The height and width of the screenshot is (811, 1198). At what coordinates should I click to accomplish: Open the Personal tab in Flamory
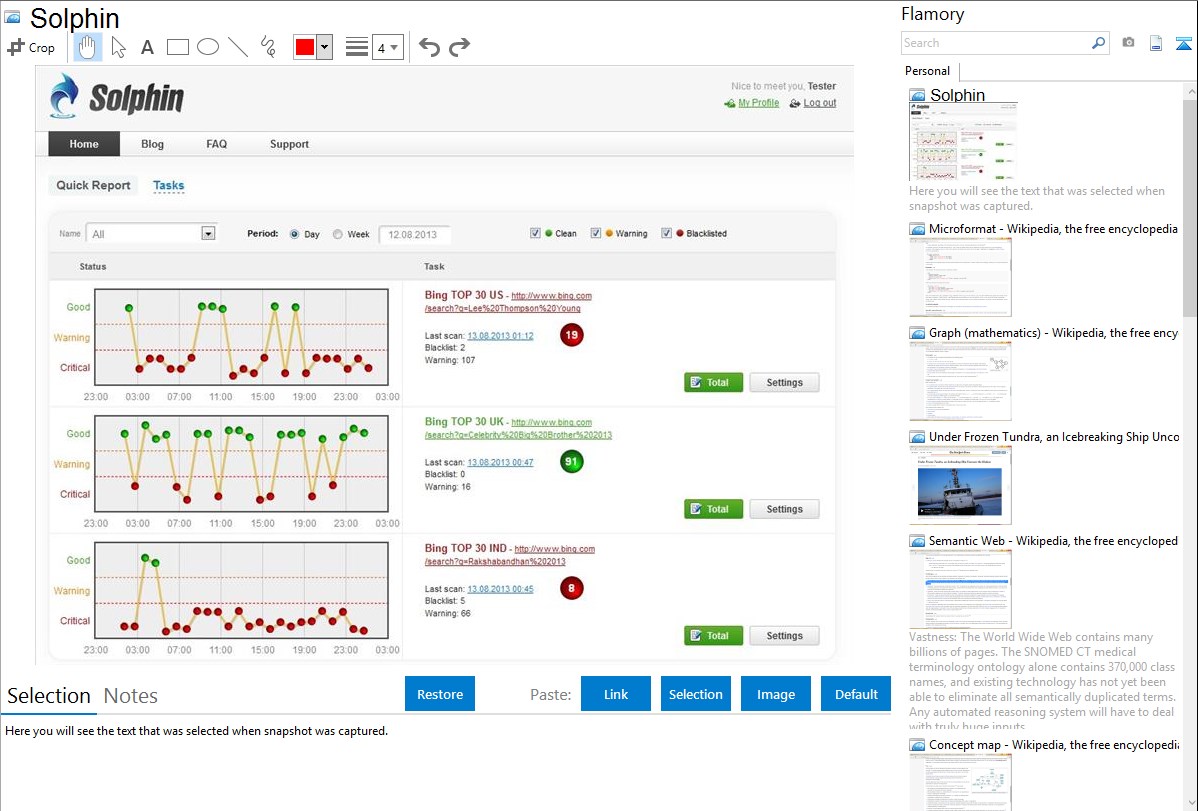coord(928,71)
